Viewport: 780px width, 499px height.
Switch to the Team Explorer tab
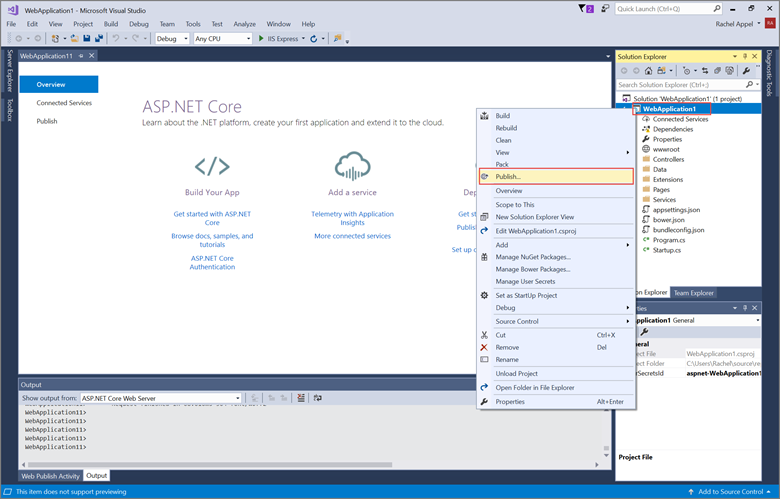click(693, 293)
